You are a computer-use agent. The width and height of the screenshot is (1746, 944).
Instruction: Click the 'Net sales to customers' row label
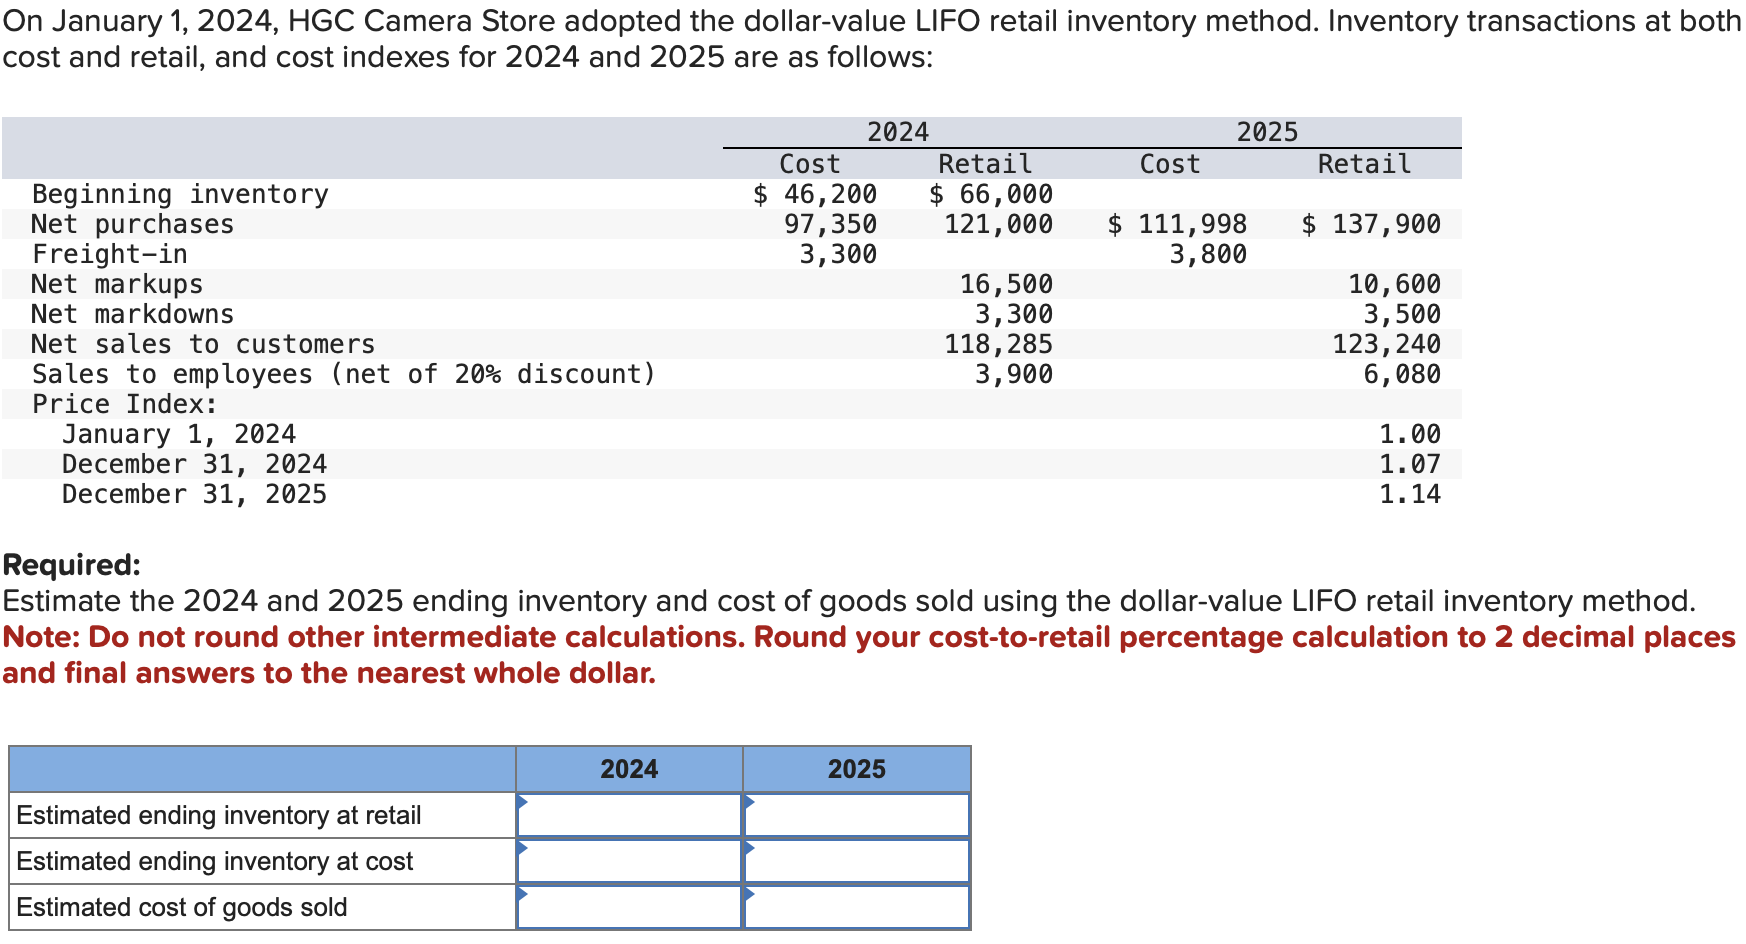[203, 344]
